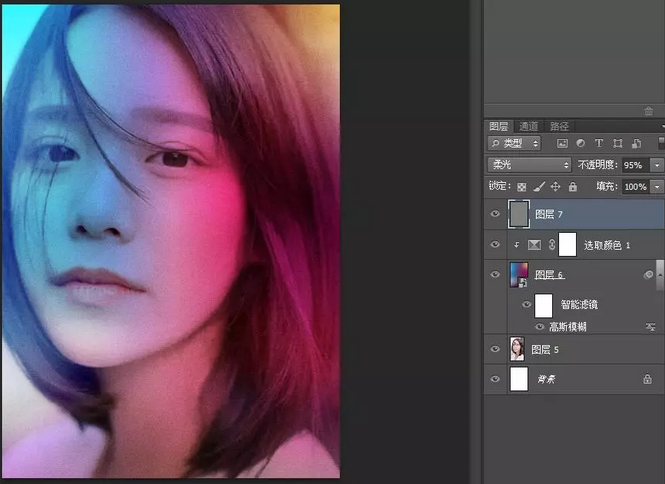Screen dimensions: 665x484
Task: Click the lock all padlock icon
Action: pos(572,187)
